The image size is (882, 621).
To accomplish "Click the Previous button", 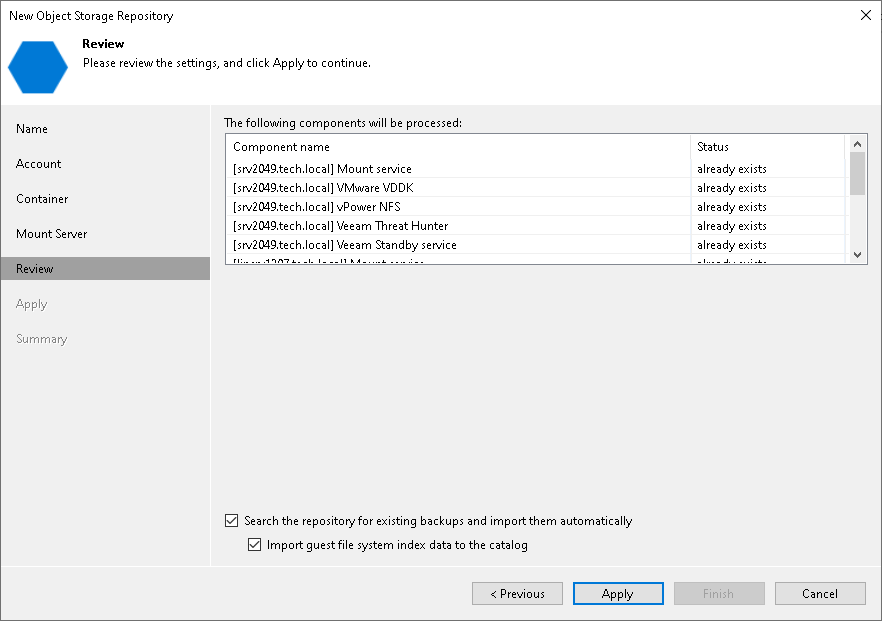I will [x=517, y=593].
